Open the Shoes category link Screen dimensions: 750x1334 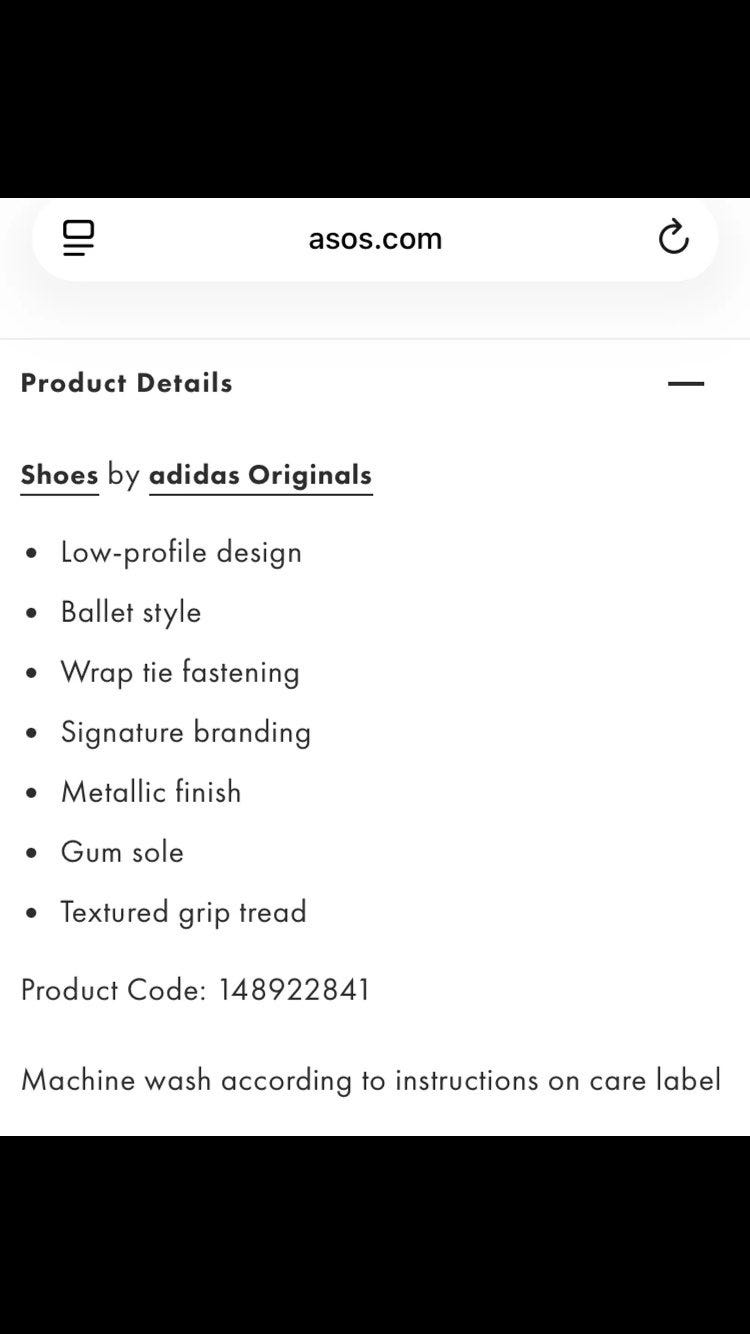tap(59, 475)
